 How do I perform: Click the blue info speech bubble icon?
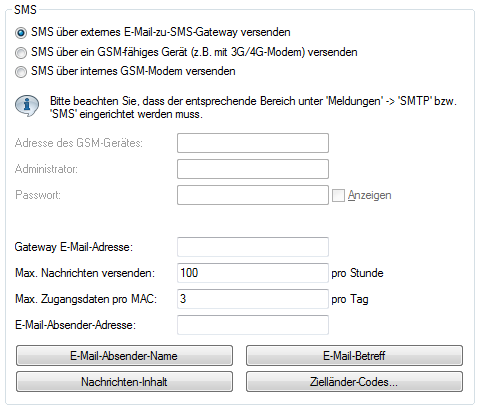[x=27, y=106]
